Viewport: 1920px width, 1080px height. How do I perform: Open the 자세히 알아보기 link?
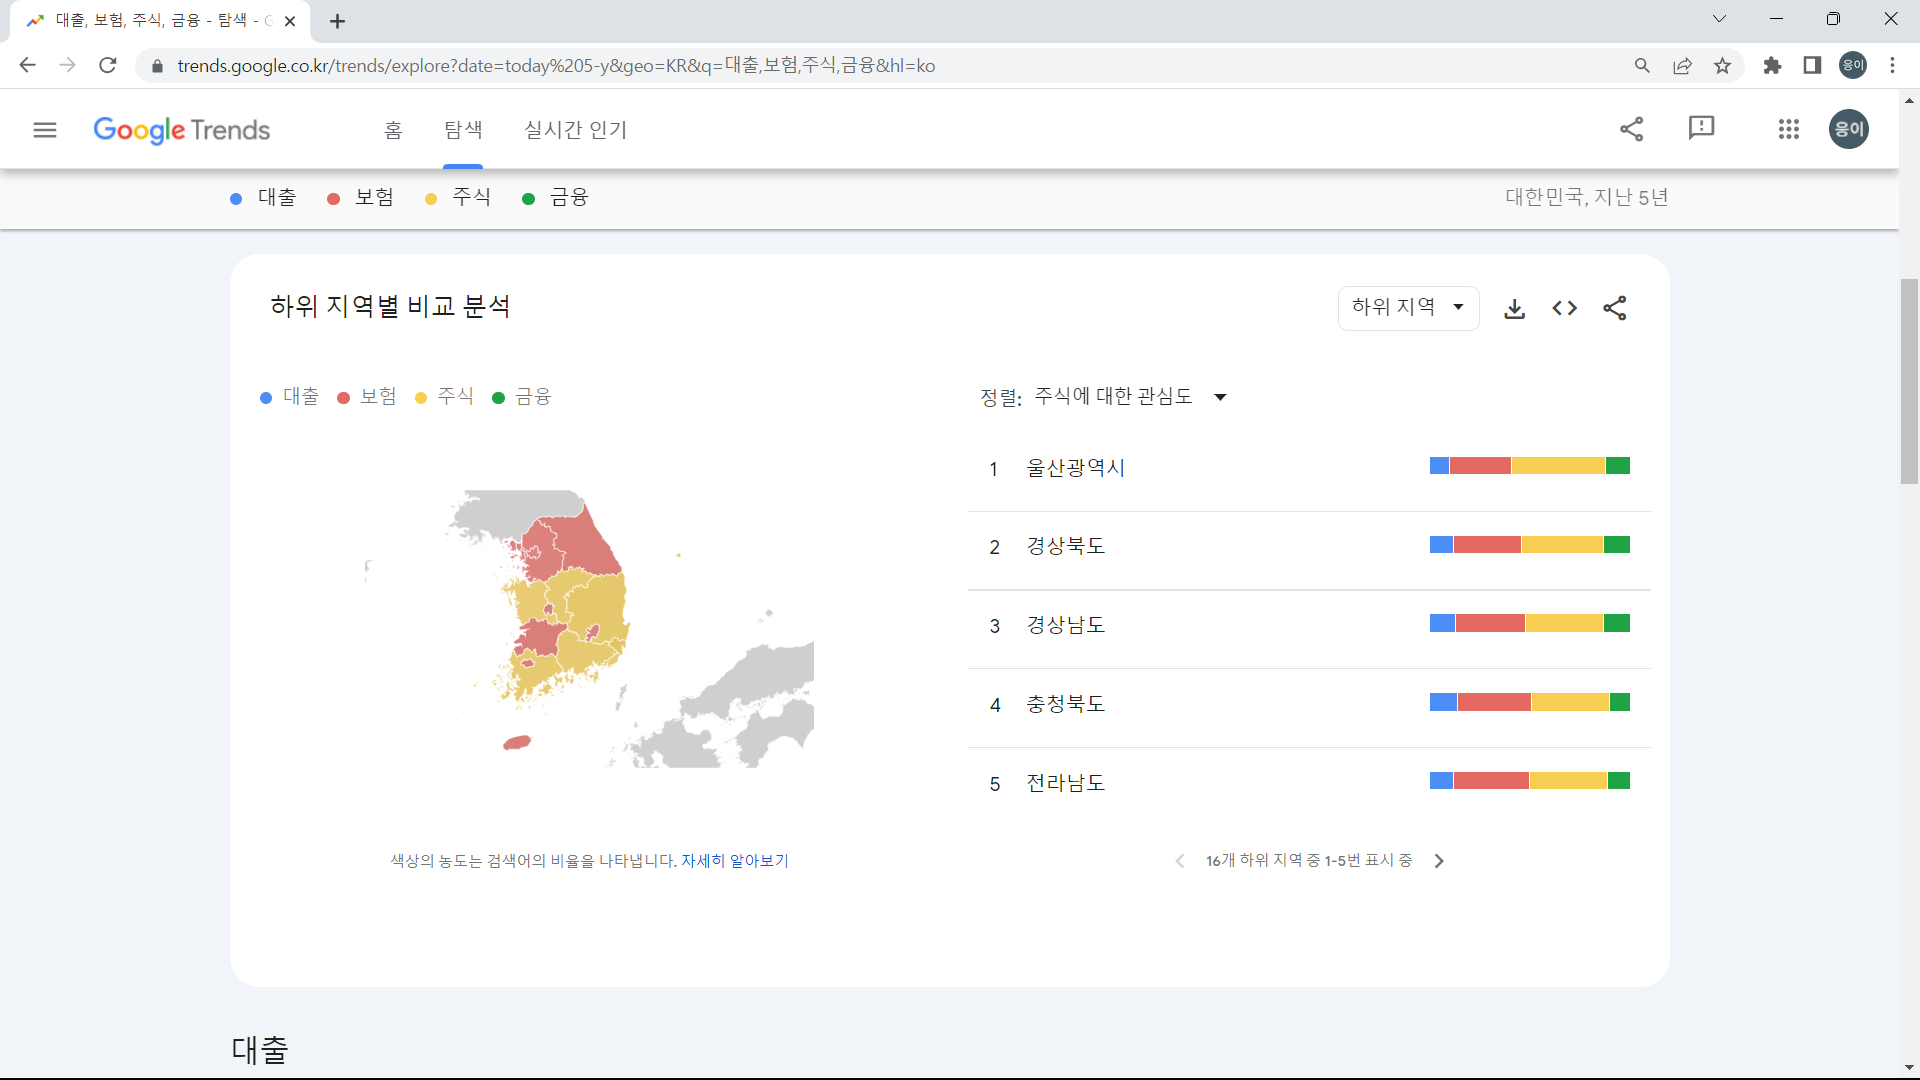(735, 861)
